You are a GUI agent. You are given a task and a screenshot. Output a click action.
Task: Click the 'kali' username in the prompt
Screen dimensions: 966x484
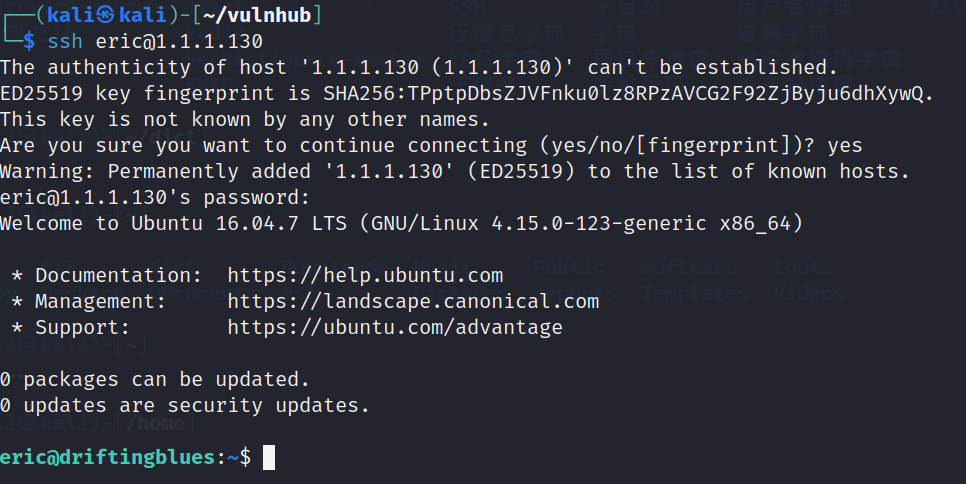tap(71, 15)
